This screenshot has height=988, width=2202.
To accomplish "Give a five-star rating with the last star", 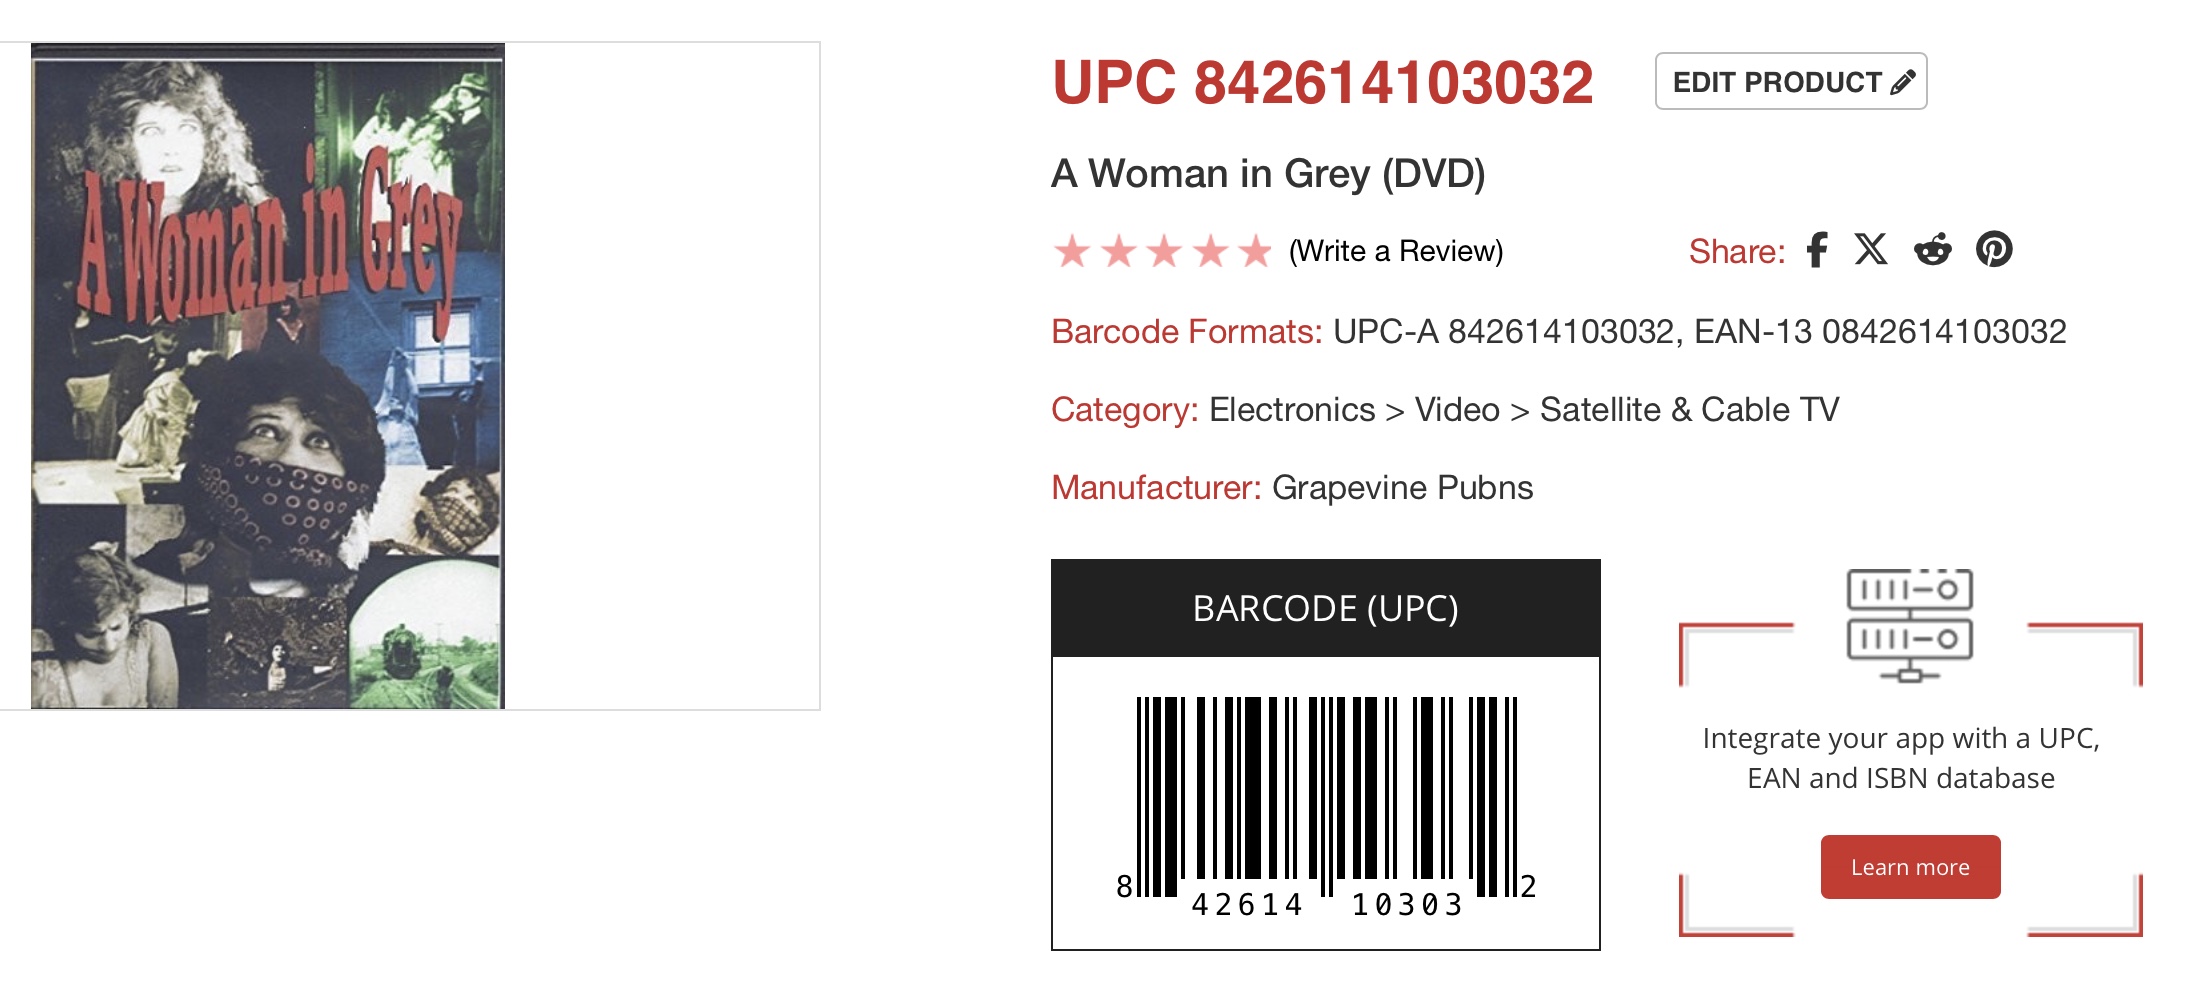I will point(1255,251).
